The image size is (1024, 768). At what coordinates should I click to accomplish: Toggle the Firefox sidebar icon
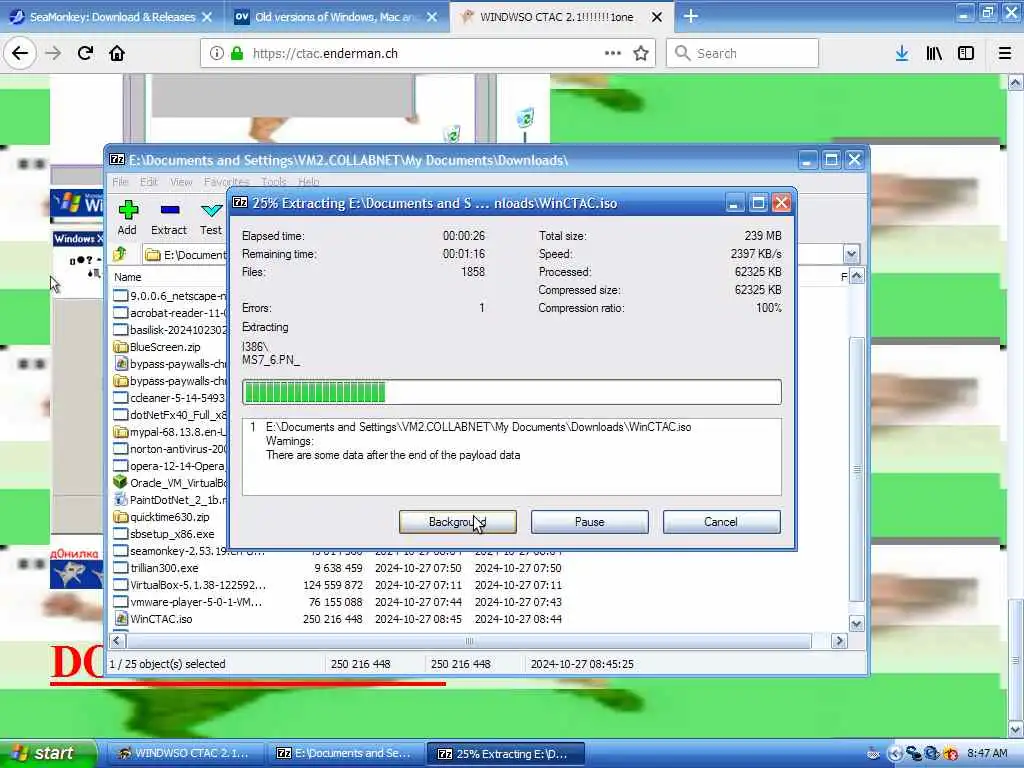click(966, 54)
